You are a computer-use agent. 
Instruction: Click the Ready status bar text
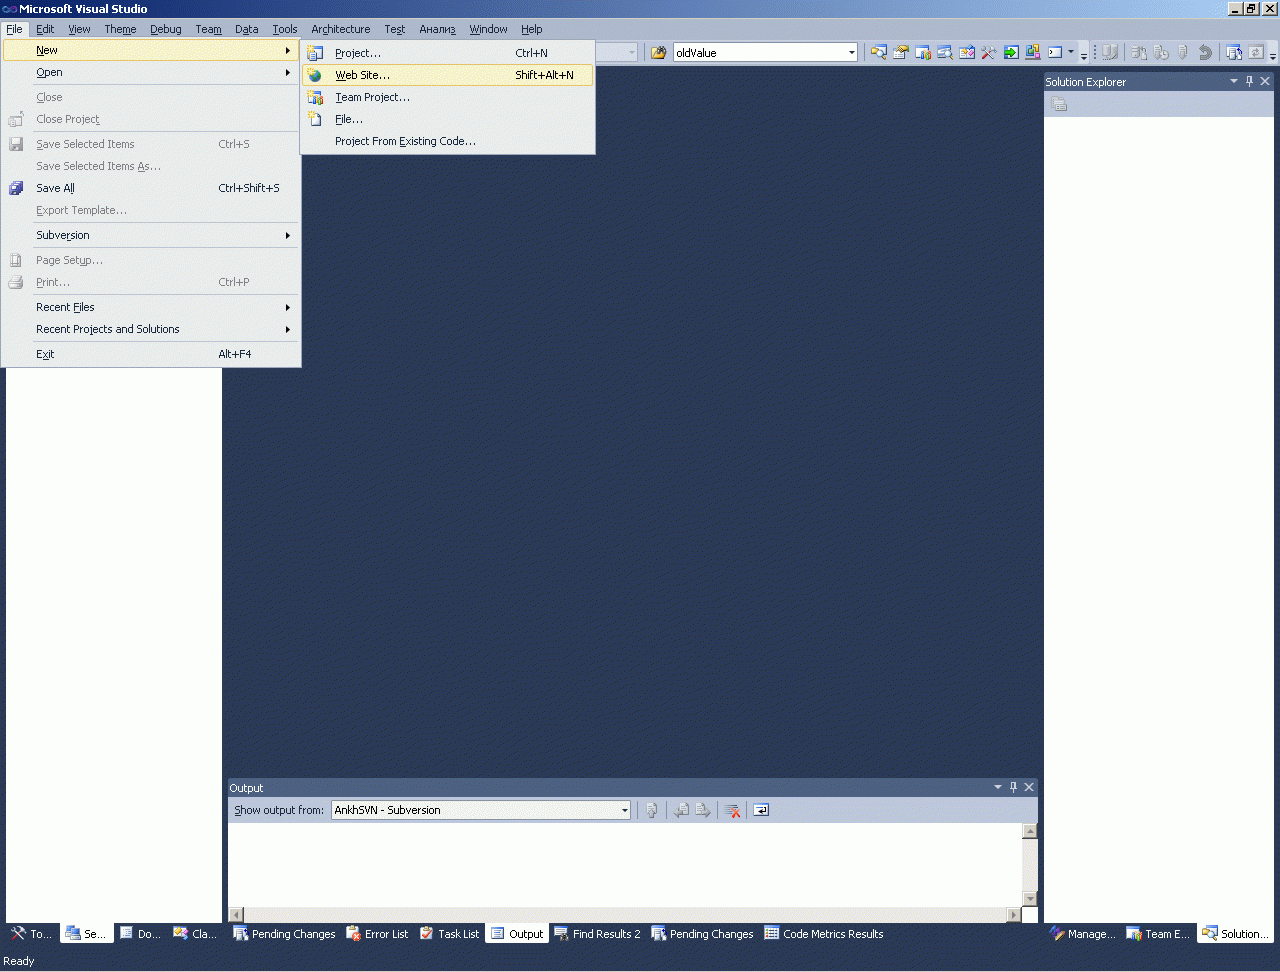click(x=19, y=961)
